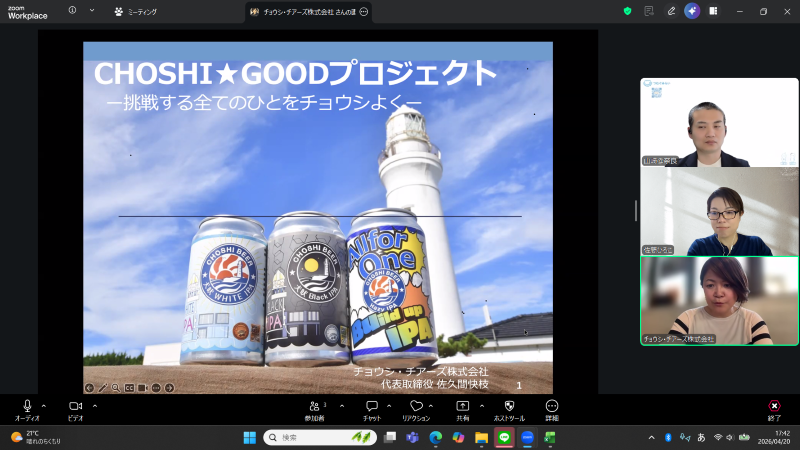
Task: Expand the audio options arrow beside オーディオ
Action: coord(43,406)
